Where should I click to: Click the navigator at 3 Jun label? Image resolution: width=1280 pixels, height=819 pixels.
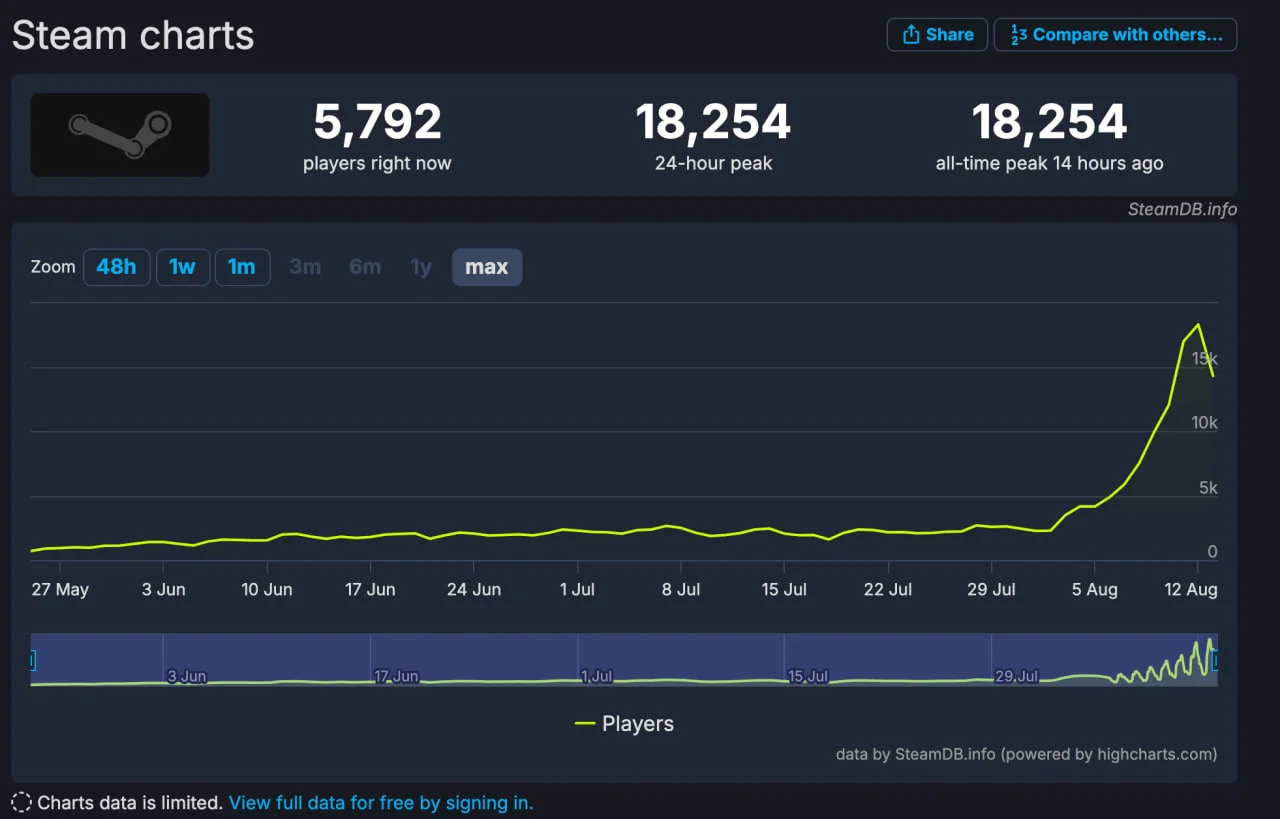click(186, 677)
